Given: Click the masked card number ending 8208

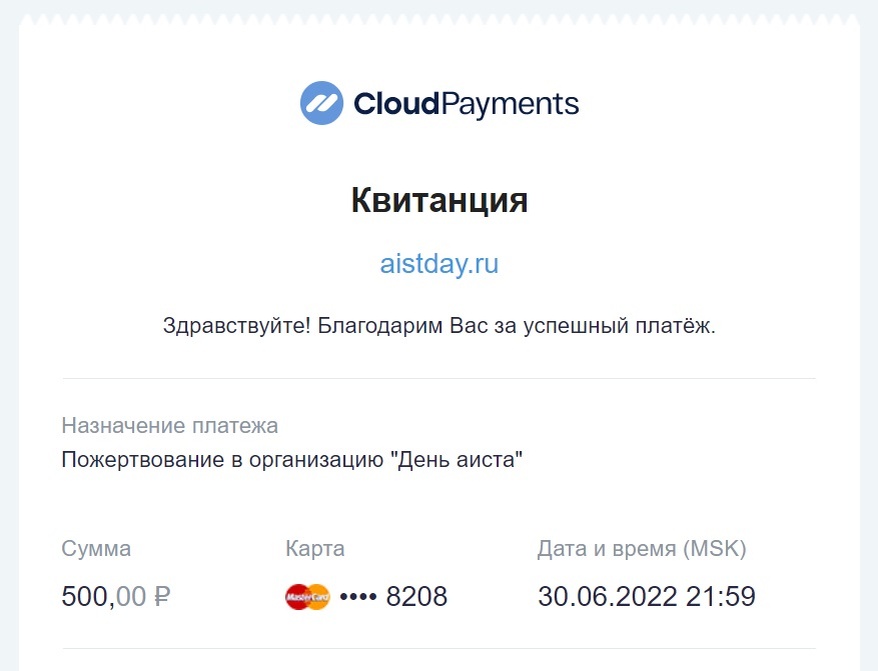Looking at the screenshot, I should [x=394, y=597].
